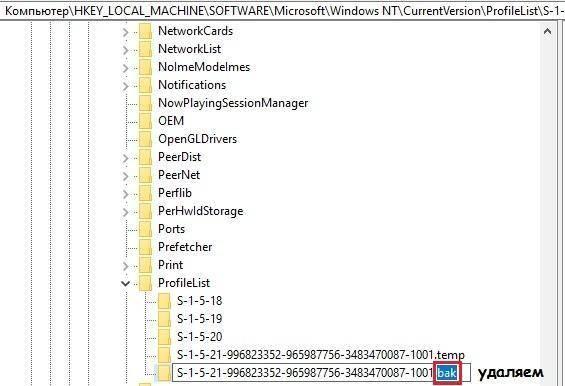The image size is (565, 386).
Task: Click the registry address path bar
Action: coord(282,10)
